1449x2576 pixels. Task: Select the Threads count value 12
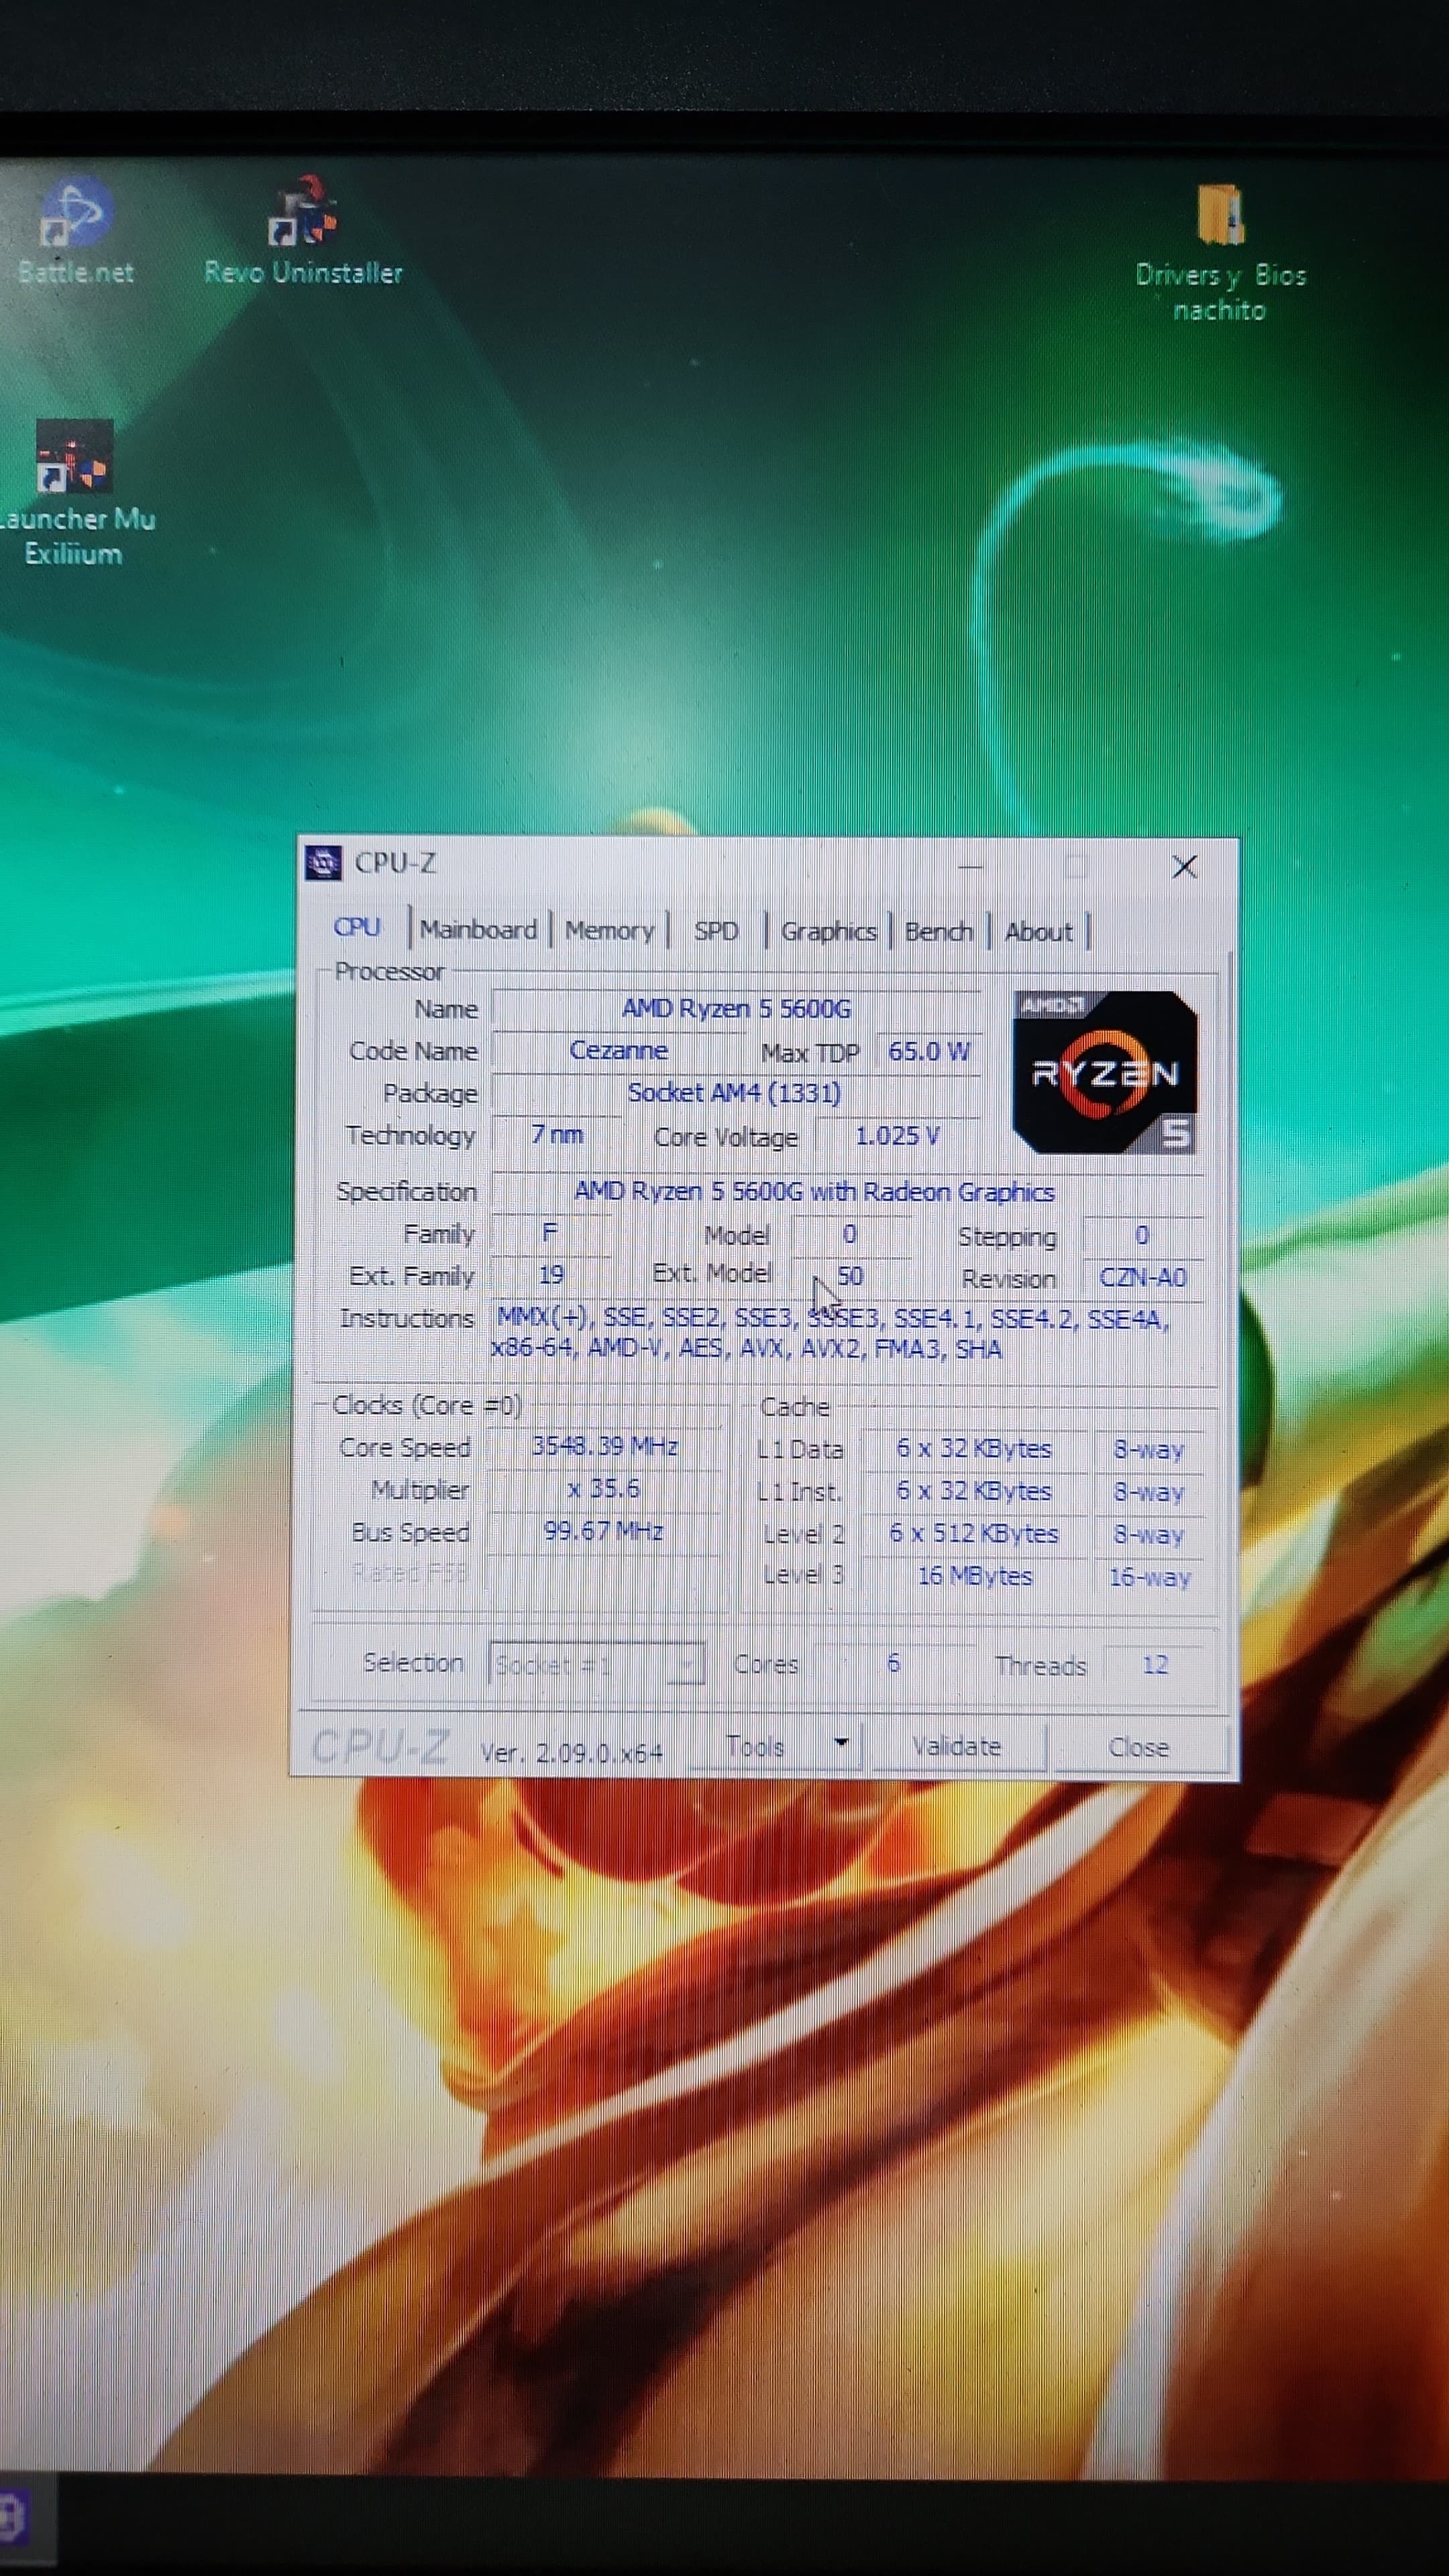[x=1155, y=1664]
